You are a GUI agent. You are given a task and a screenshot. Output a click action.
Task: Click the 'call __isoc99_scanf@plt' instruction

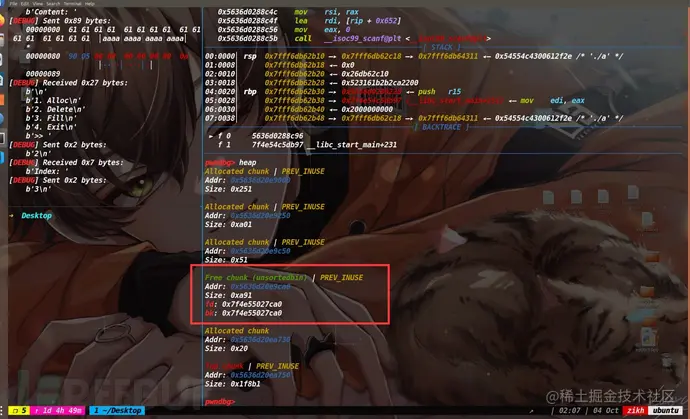(x=348, y=38)
